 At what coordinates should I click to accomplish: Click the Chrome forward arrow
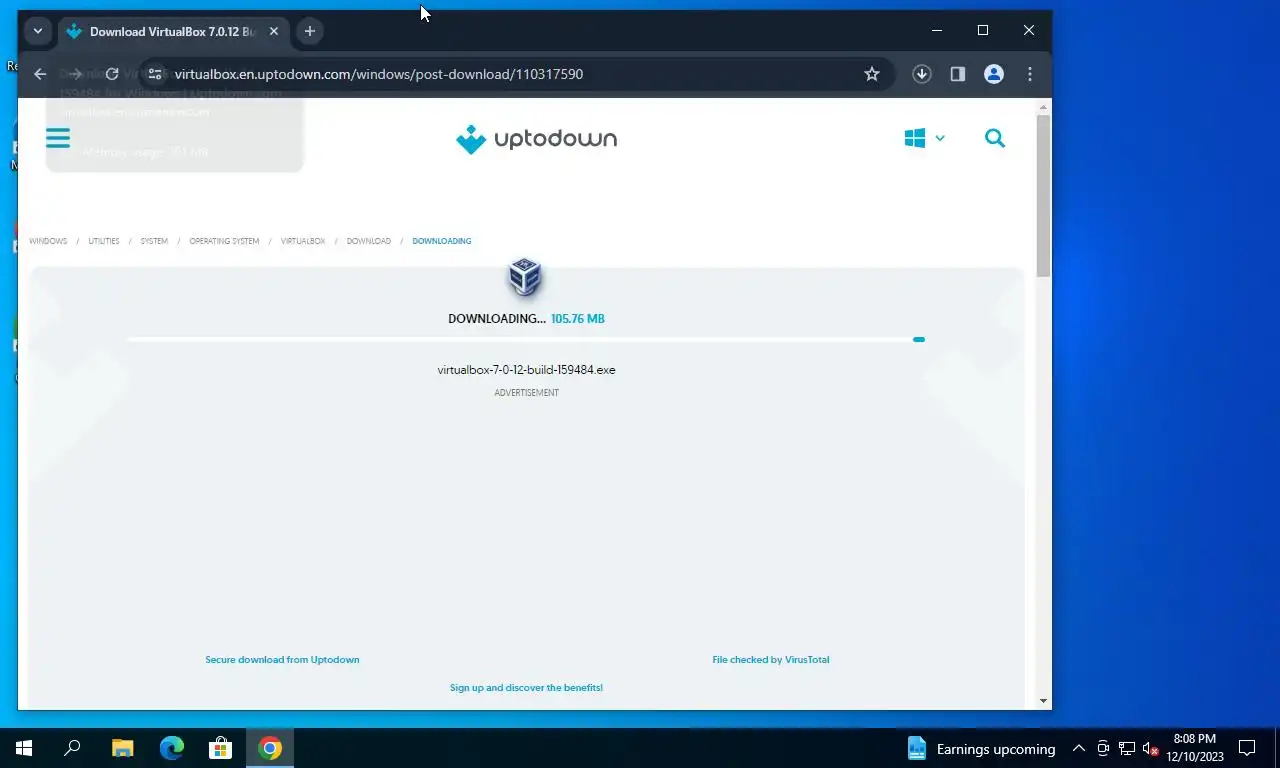point(76,74)
